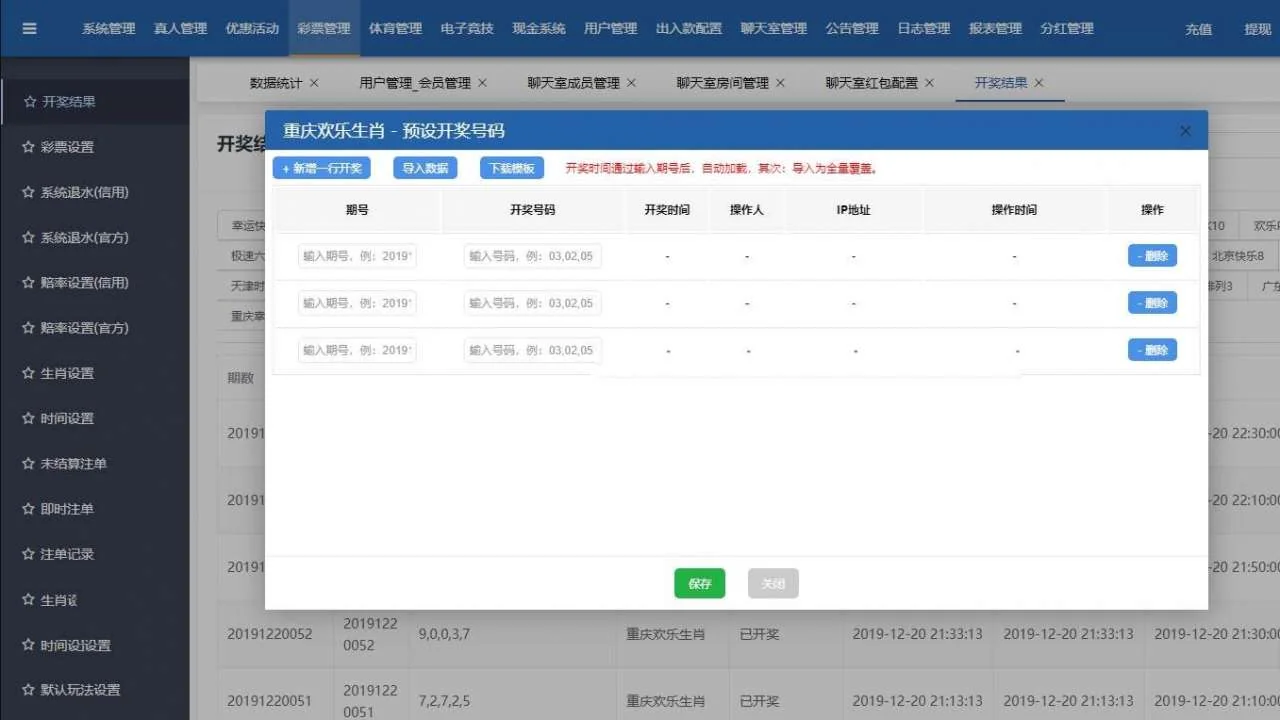The height and width of the screenshot is (720, 1280).
Task: Click the 新增一行开奖 button
Action: [x=322, y=169]
